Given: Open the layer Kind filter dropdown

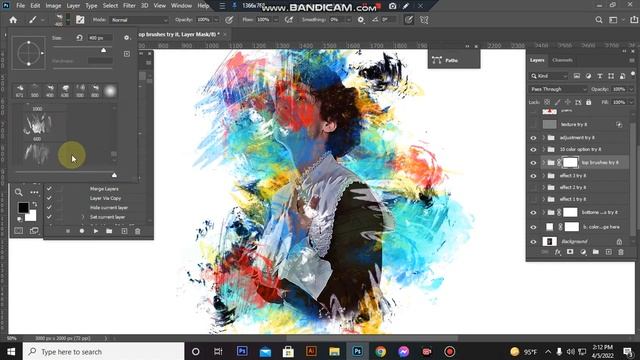Looking at the screenshot, I should click(549, 76).
